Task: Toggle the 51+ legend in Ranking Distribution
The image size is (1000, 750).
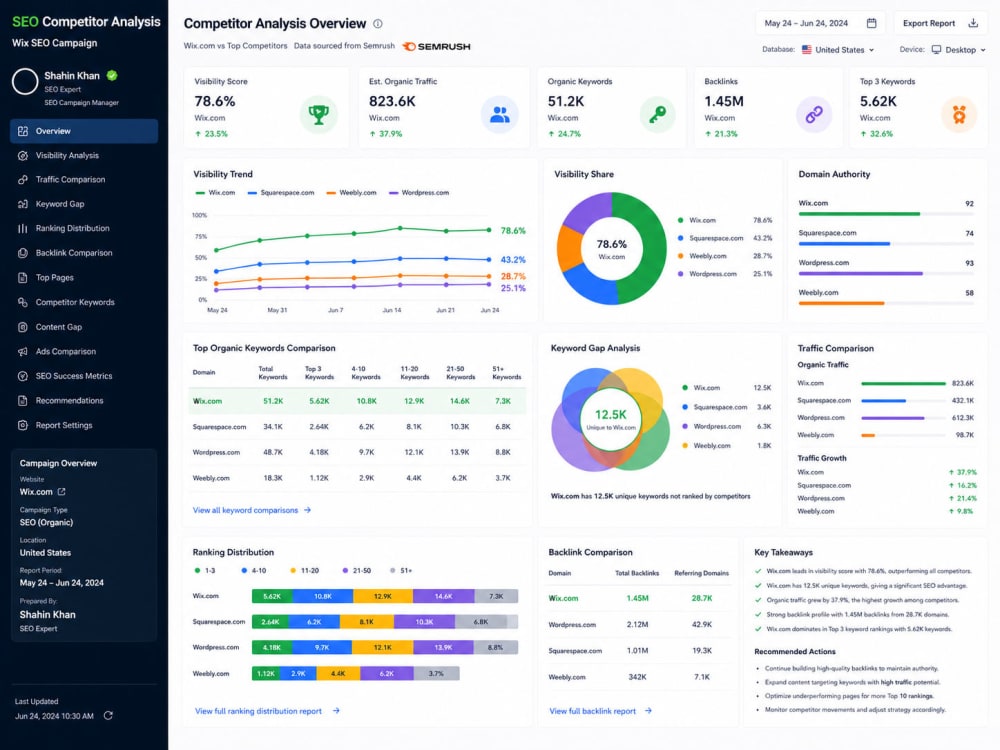Action: (x=401, y=571)
